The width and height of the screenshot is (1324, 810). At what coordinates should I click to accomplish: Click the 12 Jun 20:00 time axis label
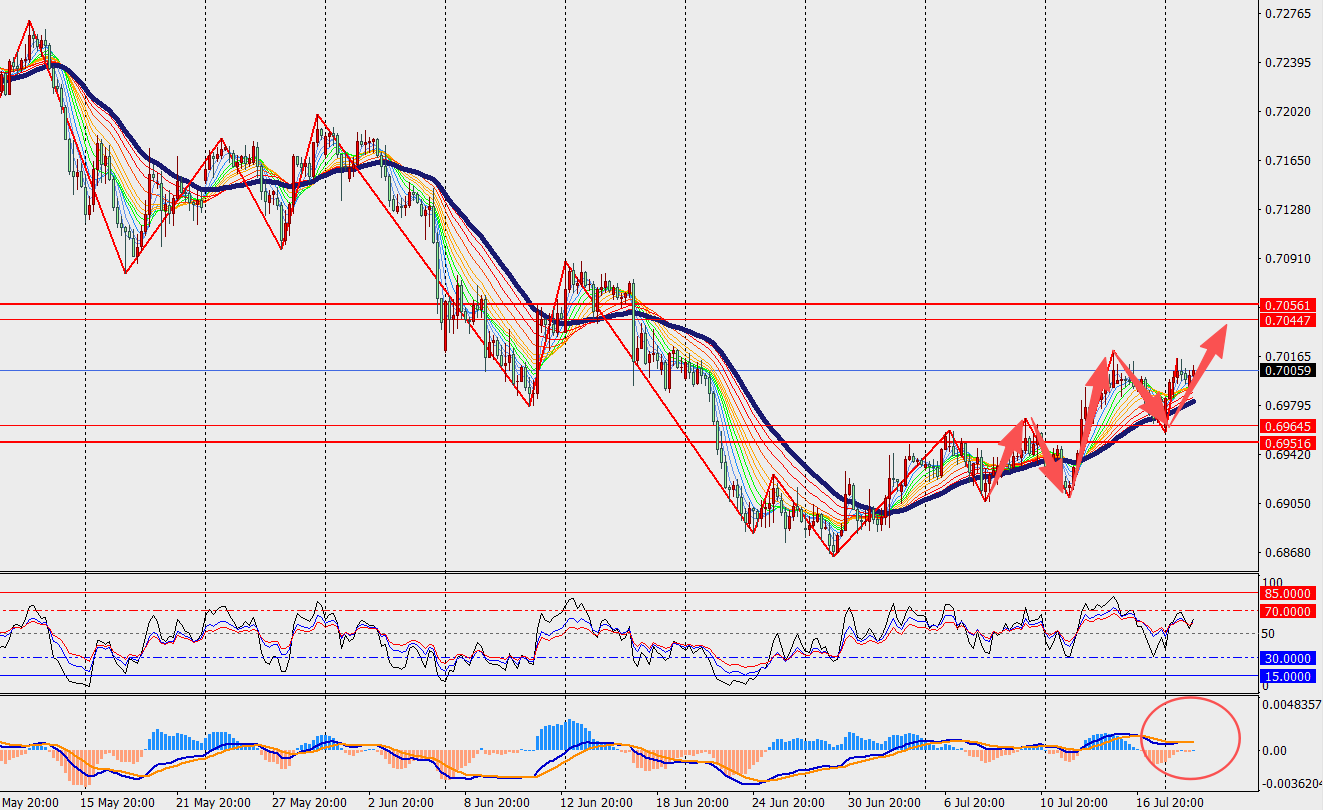(598, 802)
